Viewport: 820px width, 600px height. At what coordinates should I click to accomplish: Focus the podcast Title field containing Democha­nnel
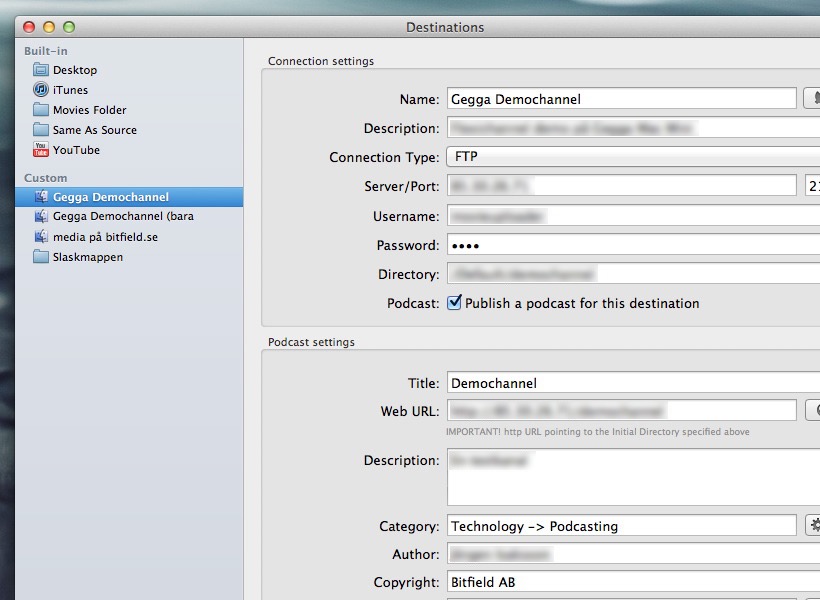pos(632,383)
